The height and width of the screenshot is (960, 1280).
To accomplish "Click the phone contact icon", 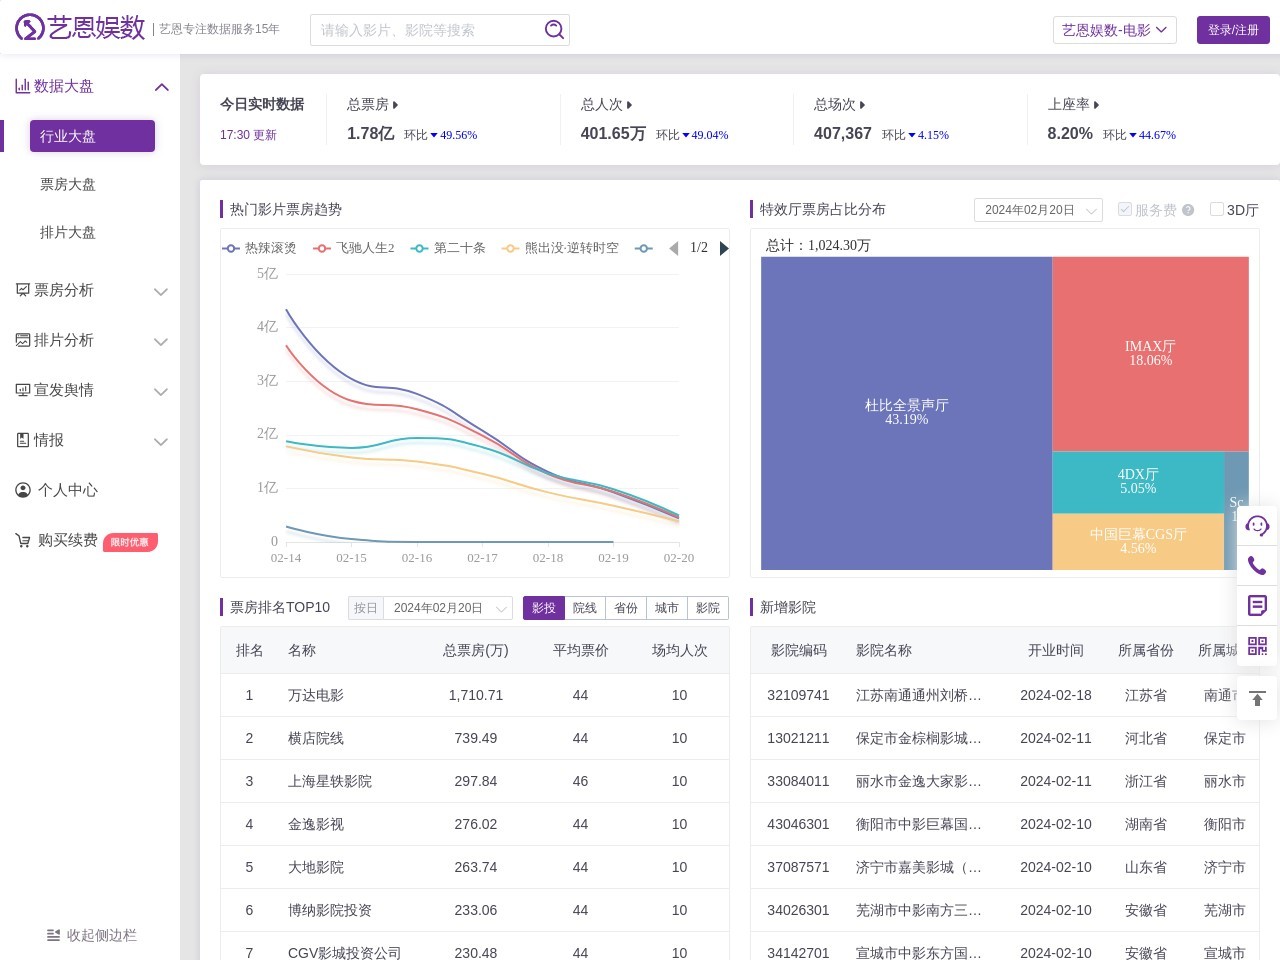I will pyautogui.click(x=1257, y=566).
